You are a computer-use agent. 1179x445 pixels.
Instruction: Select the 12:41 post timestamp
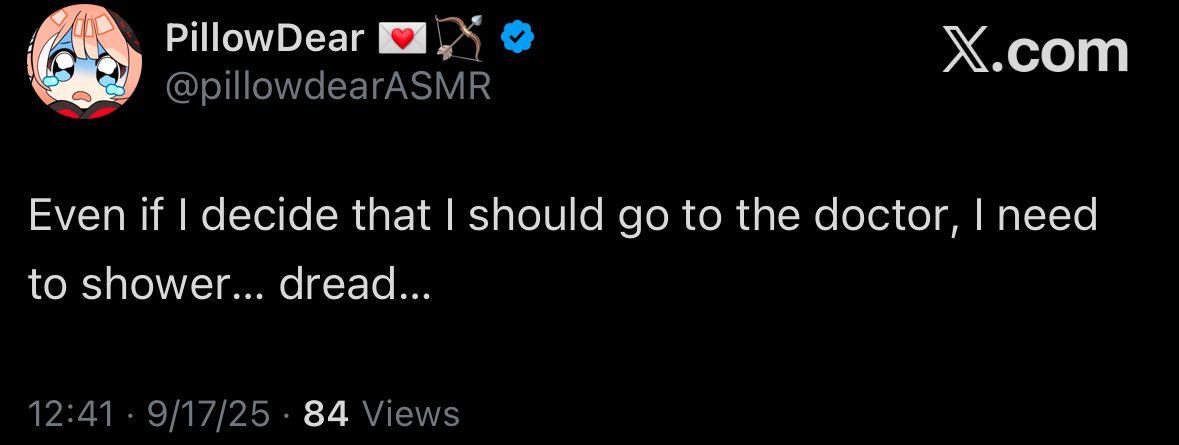[x=72, y=413]
